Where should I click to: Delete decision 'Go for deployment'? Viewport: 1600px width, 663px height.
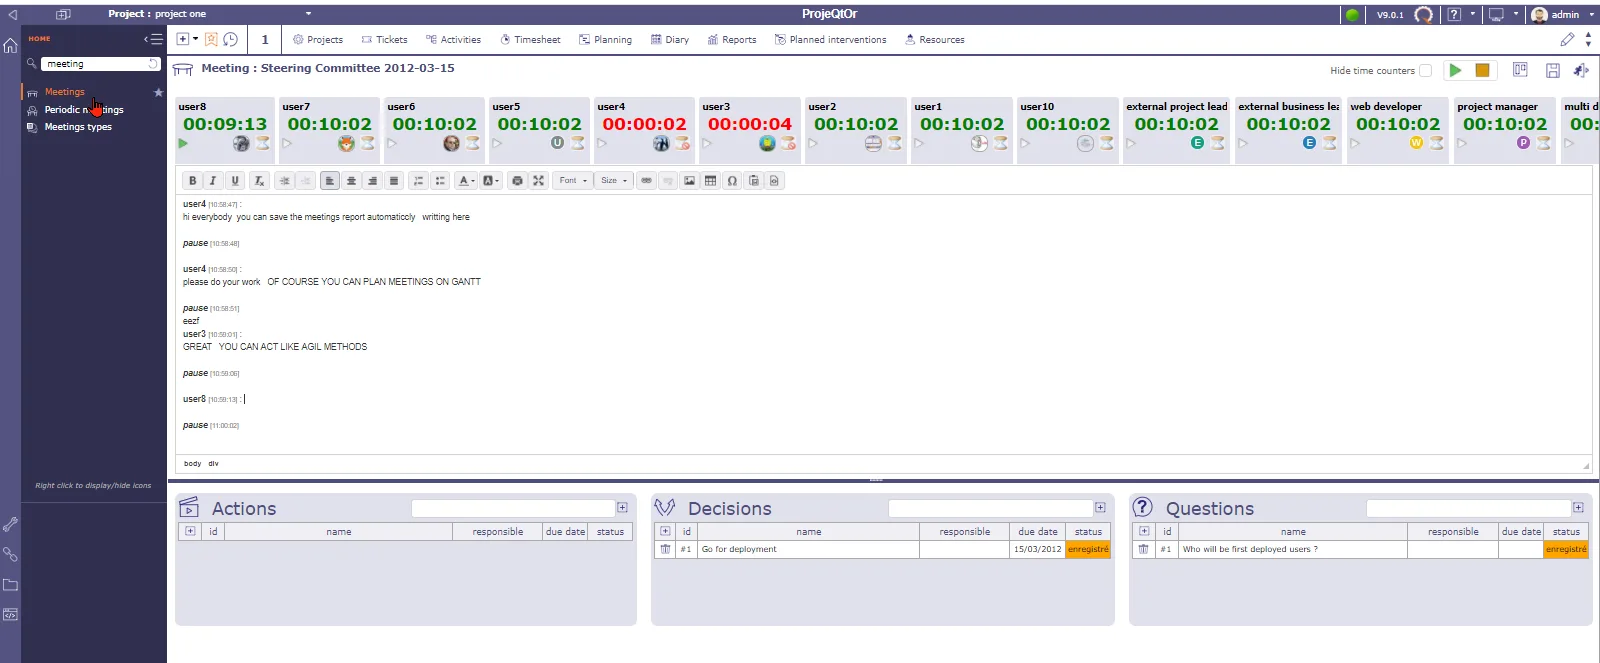[x=665, y=549]
